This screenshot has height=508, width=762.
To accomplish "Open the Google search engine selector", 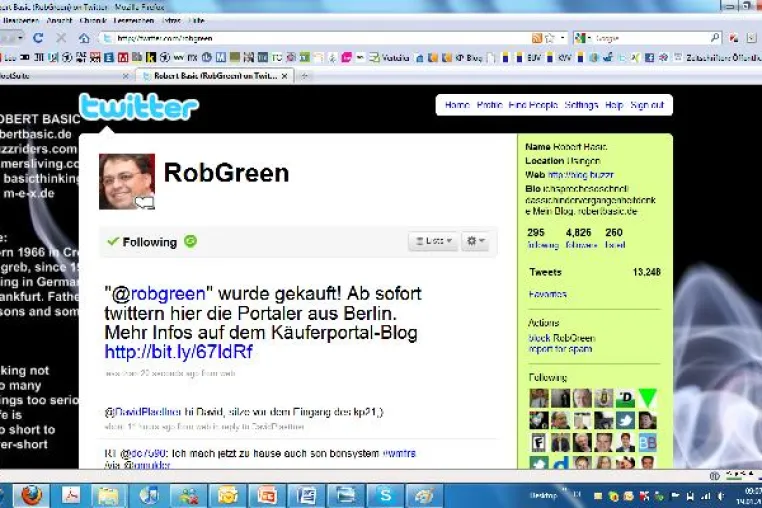I will tap(583, 38).
